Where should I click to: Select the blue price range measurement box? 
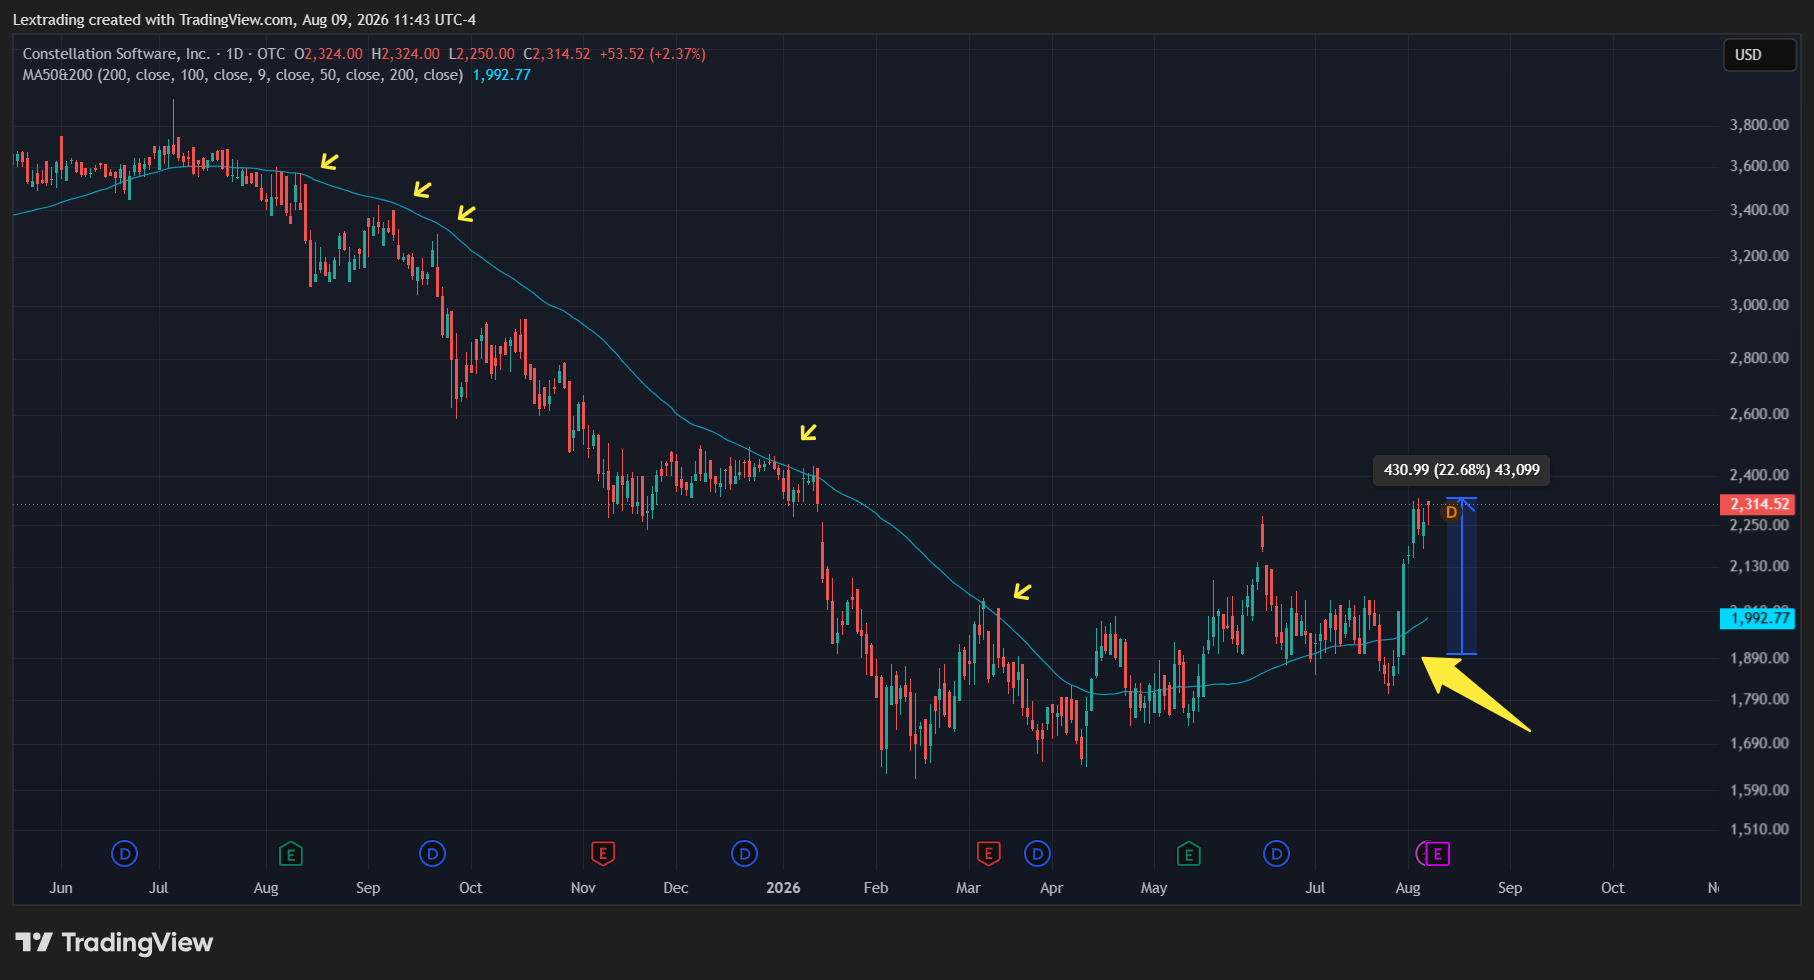(1462, 576)
